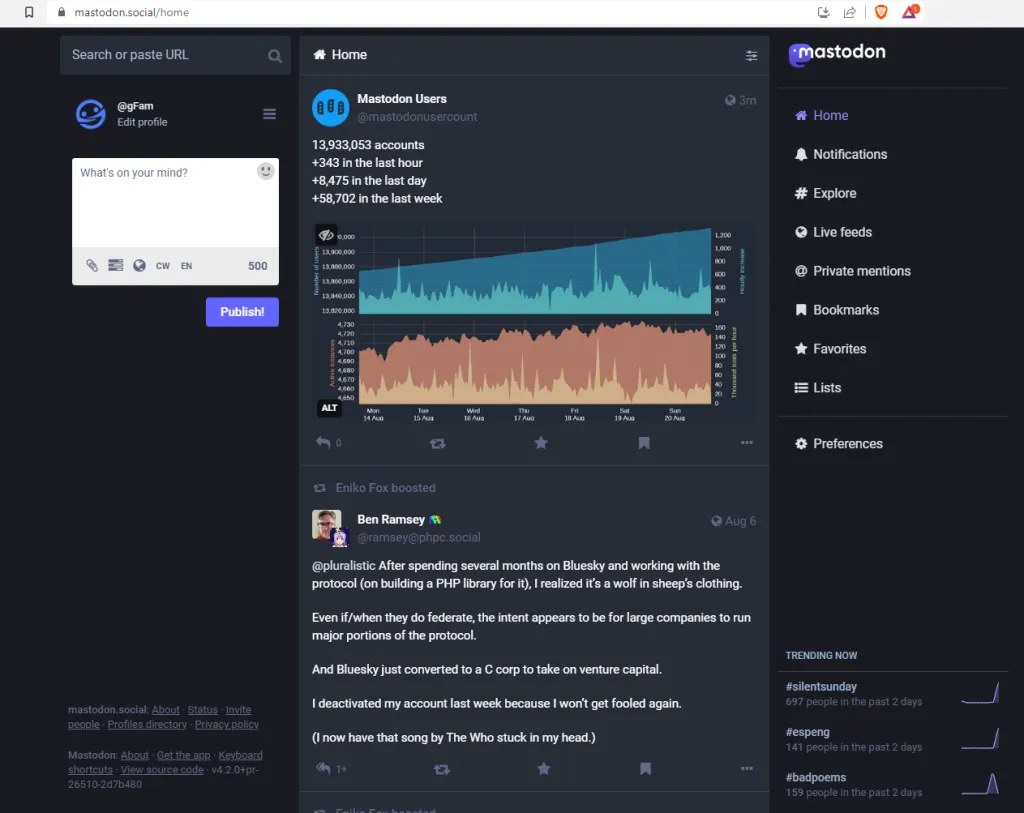Open the hamburger menu beside @gFam

[x=269, y=114]
